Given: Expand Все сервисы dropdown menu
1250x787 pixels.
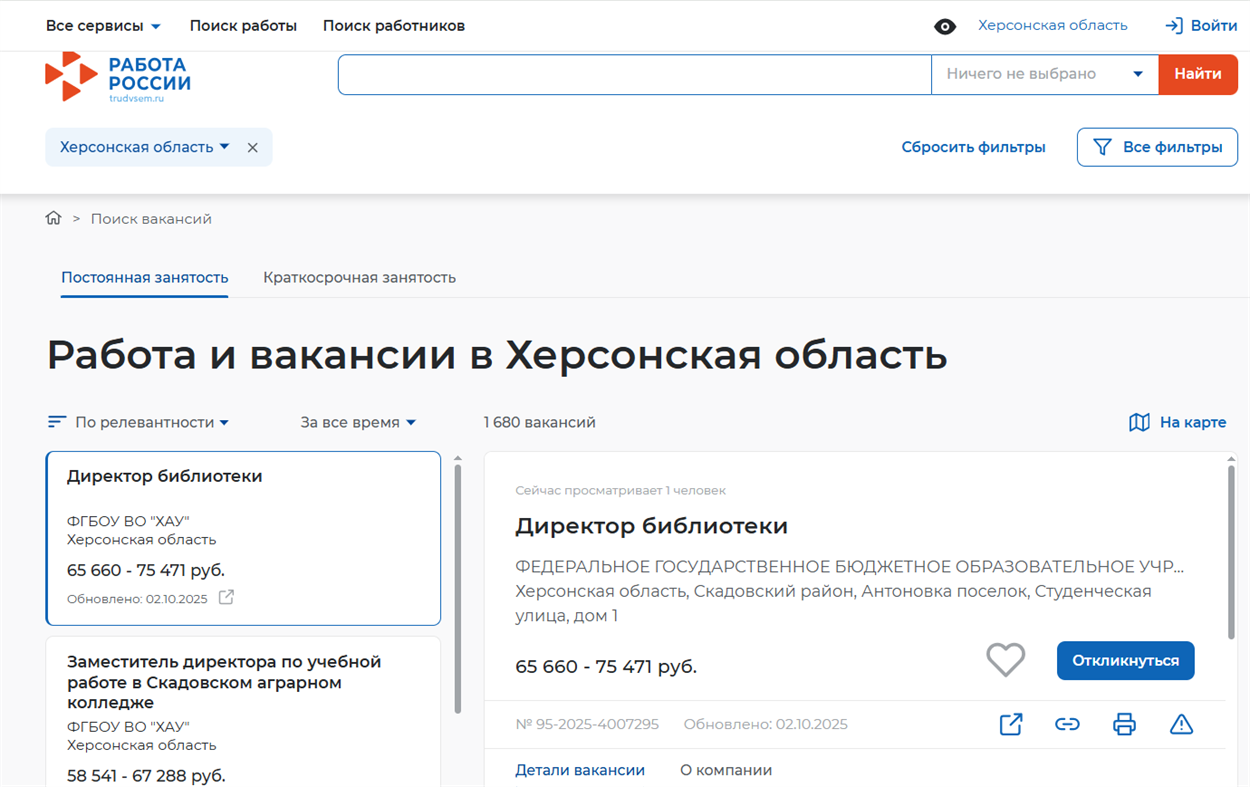Looking at the screenshot, I should (103, 26).
